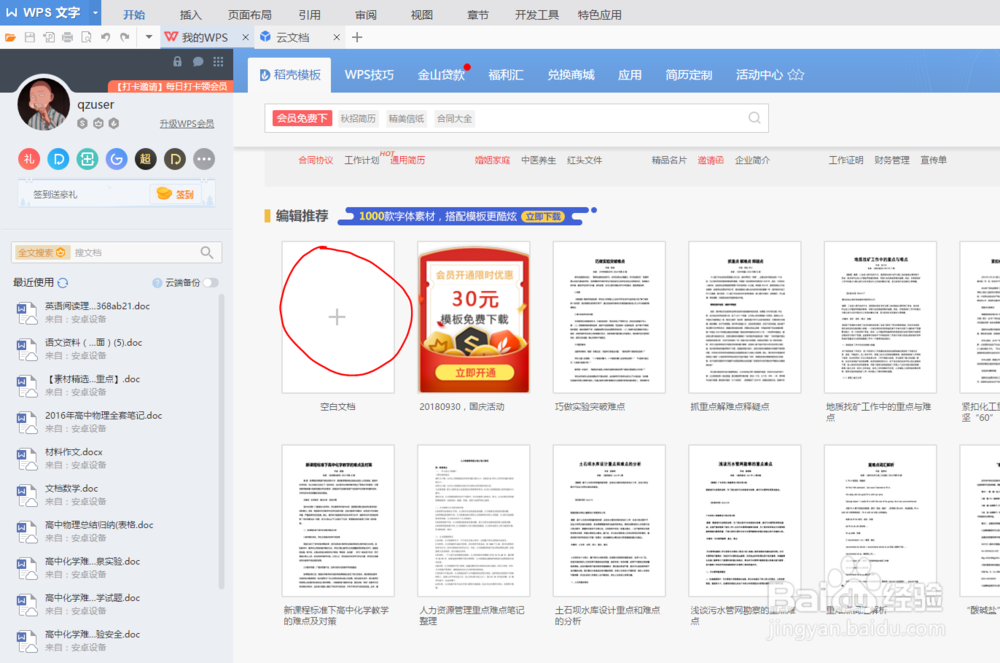Open the 审阅 ribbon menu
This screenshot has width=1000, height=663.
(x=366, y=15)
